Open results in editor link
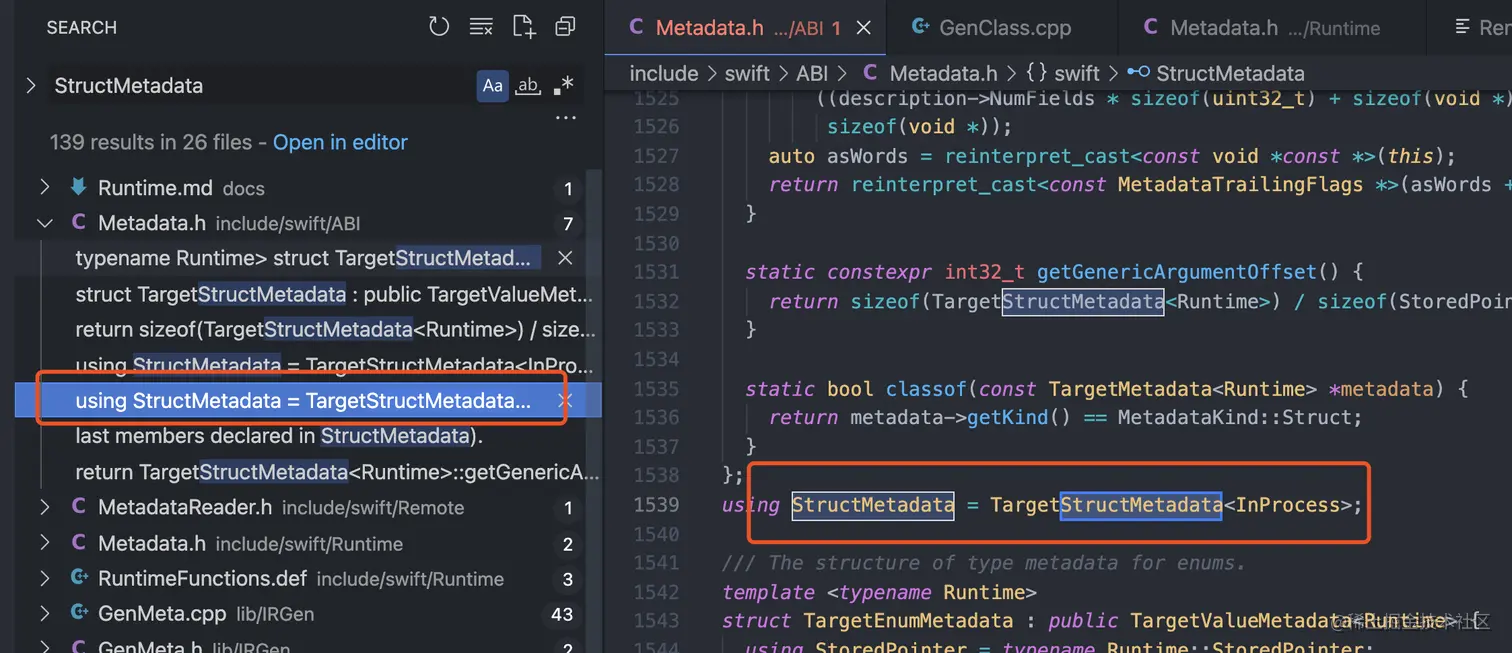This screenshot has height=653, width=1512. pos(340,143)
